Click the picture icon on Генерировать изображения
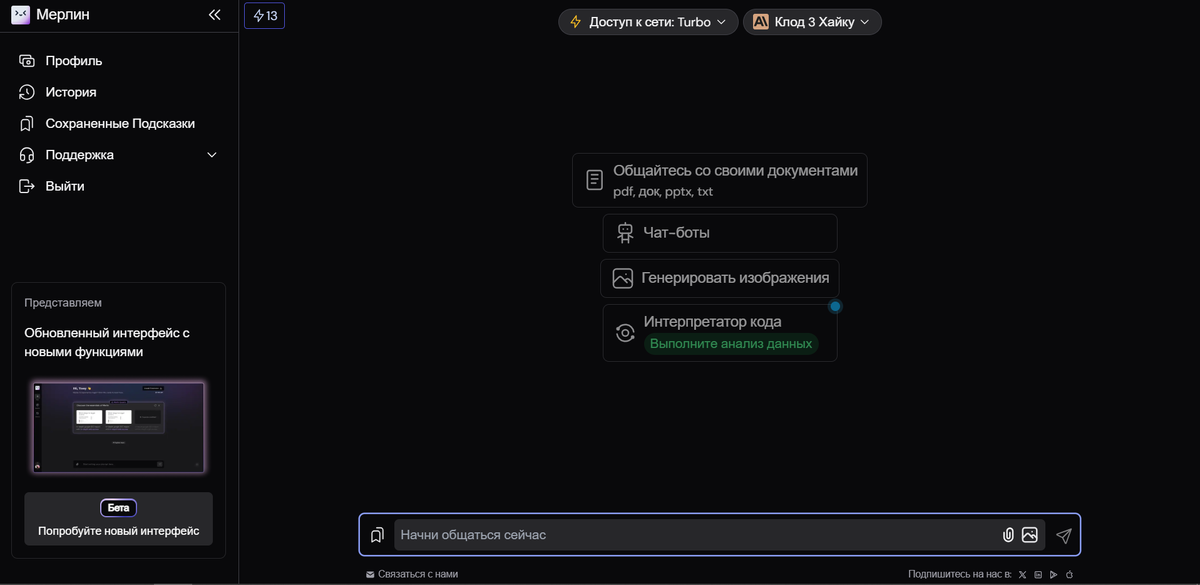 (x=623, y=278)
